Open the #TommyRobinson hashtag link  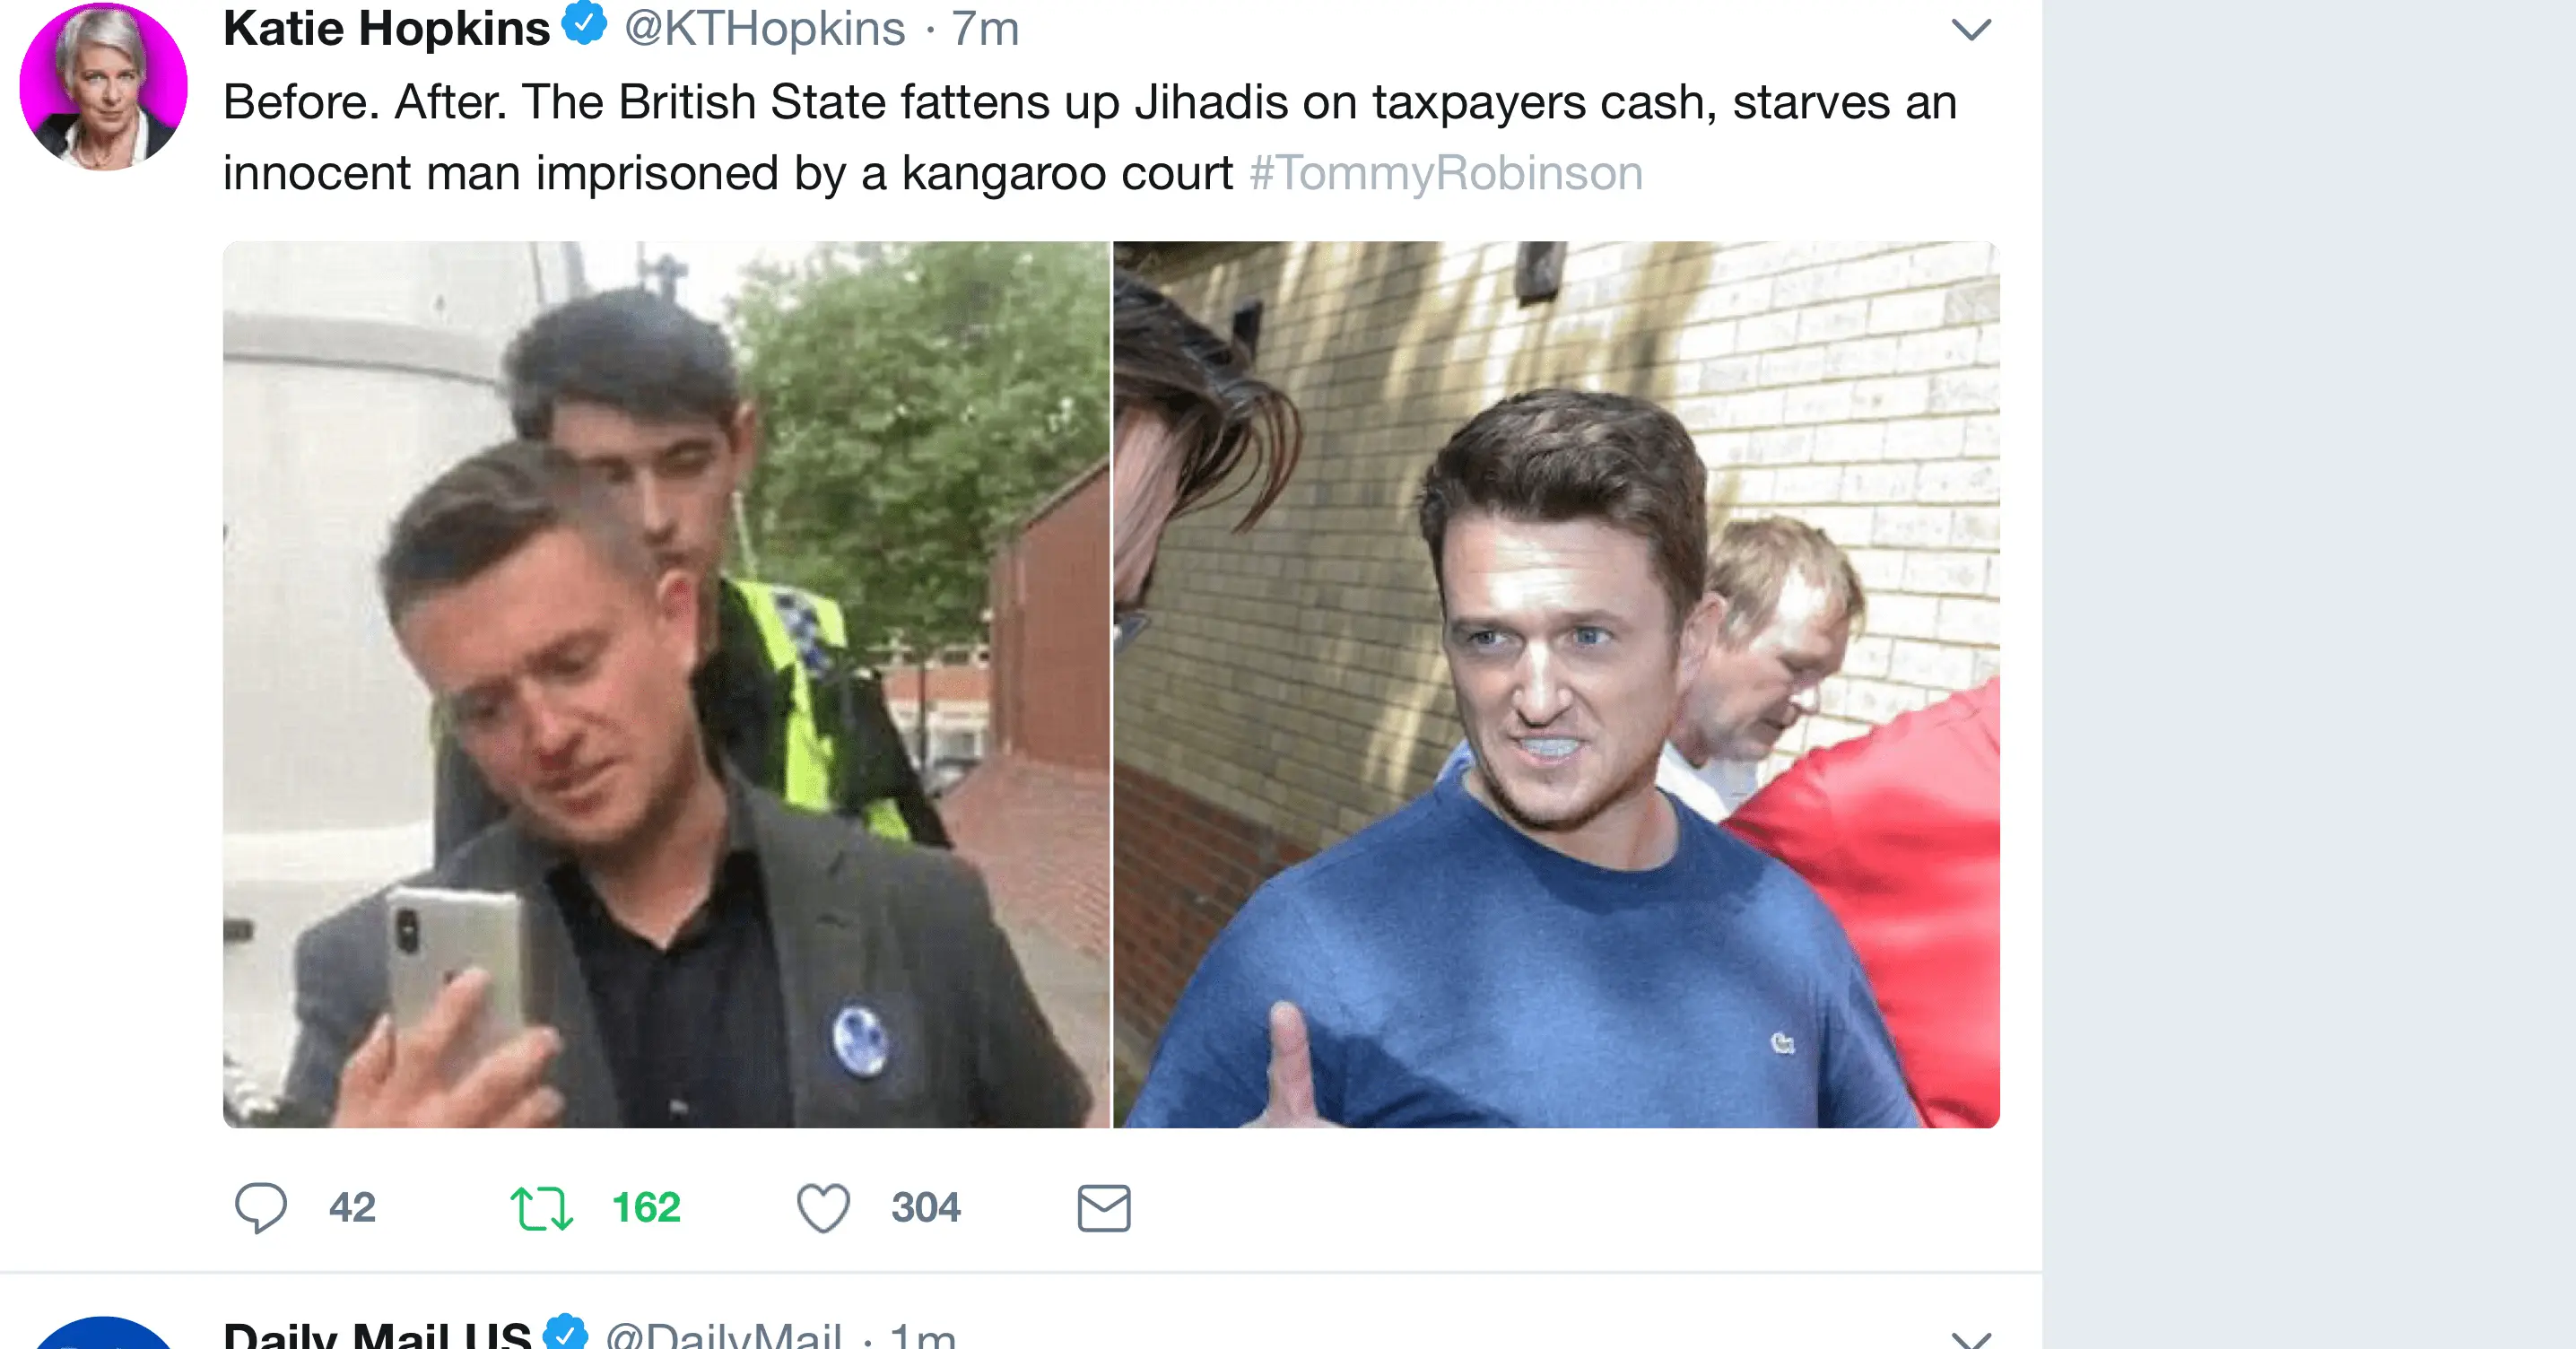point(1446,173)
